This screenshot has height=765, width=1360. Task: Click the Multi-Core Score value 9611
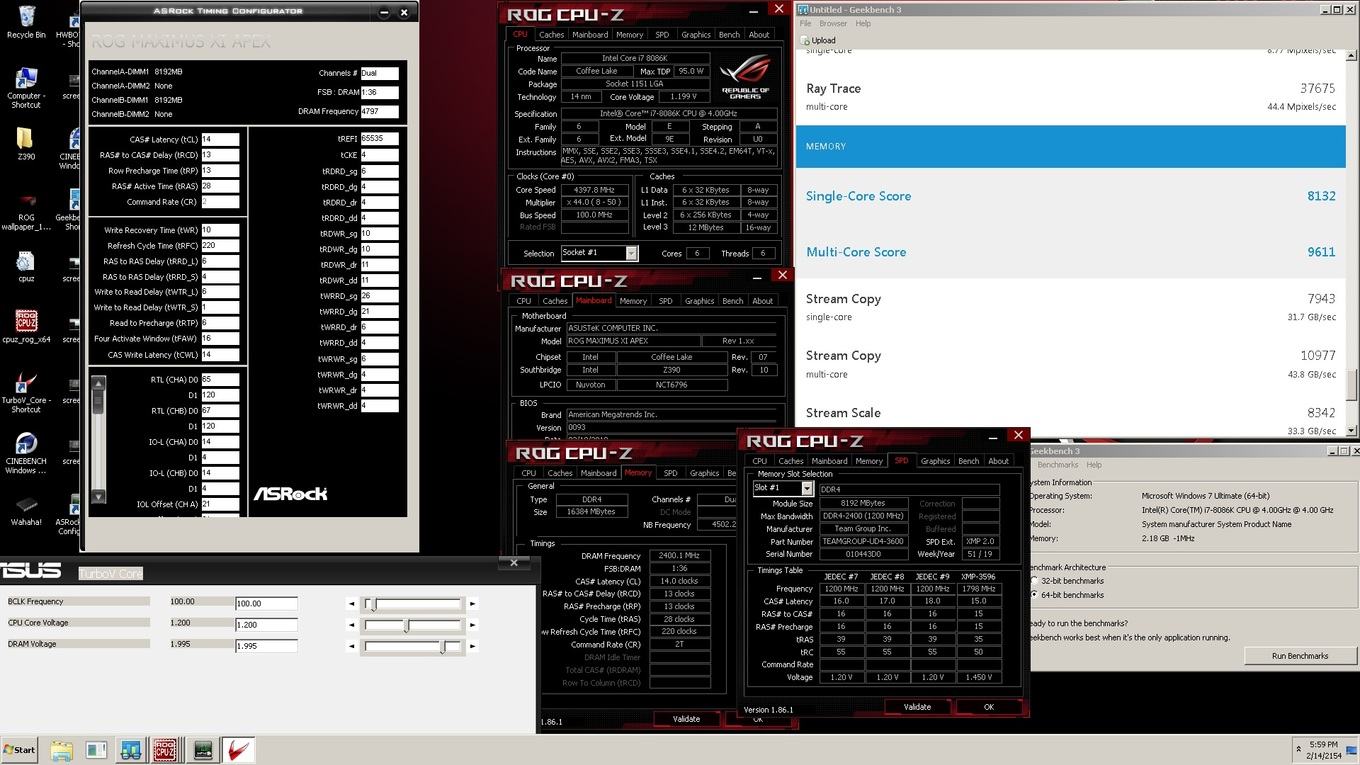[1321, 252]
